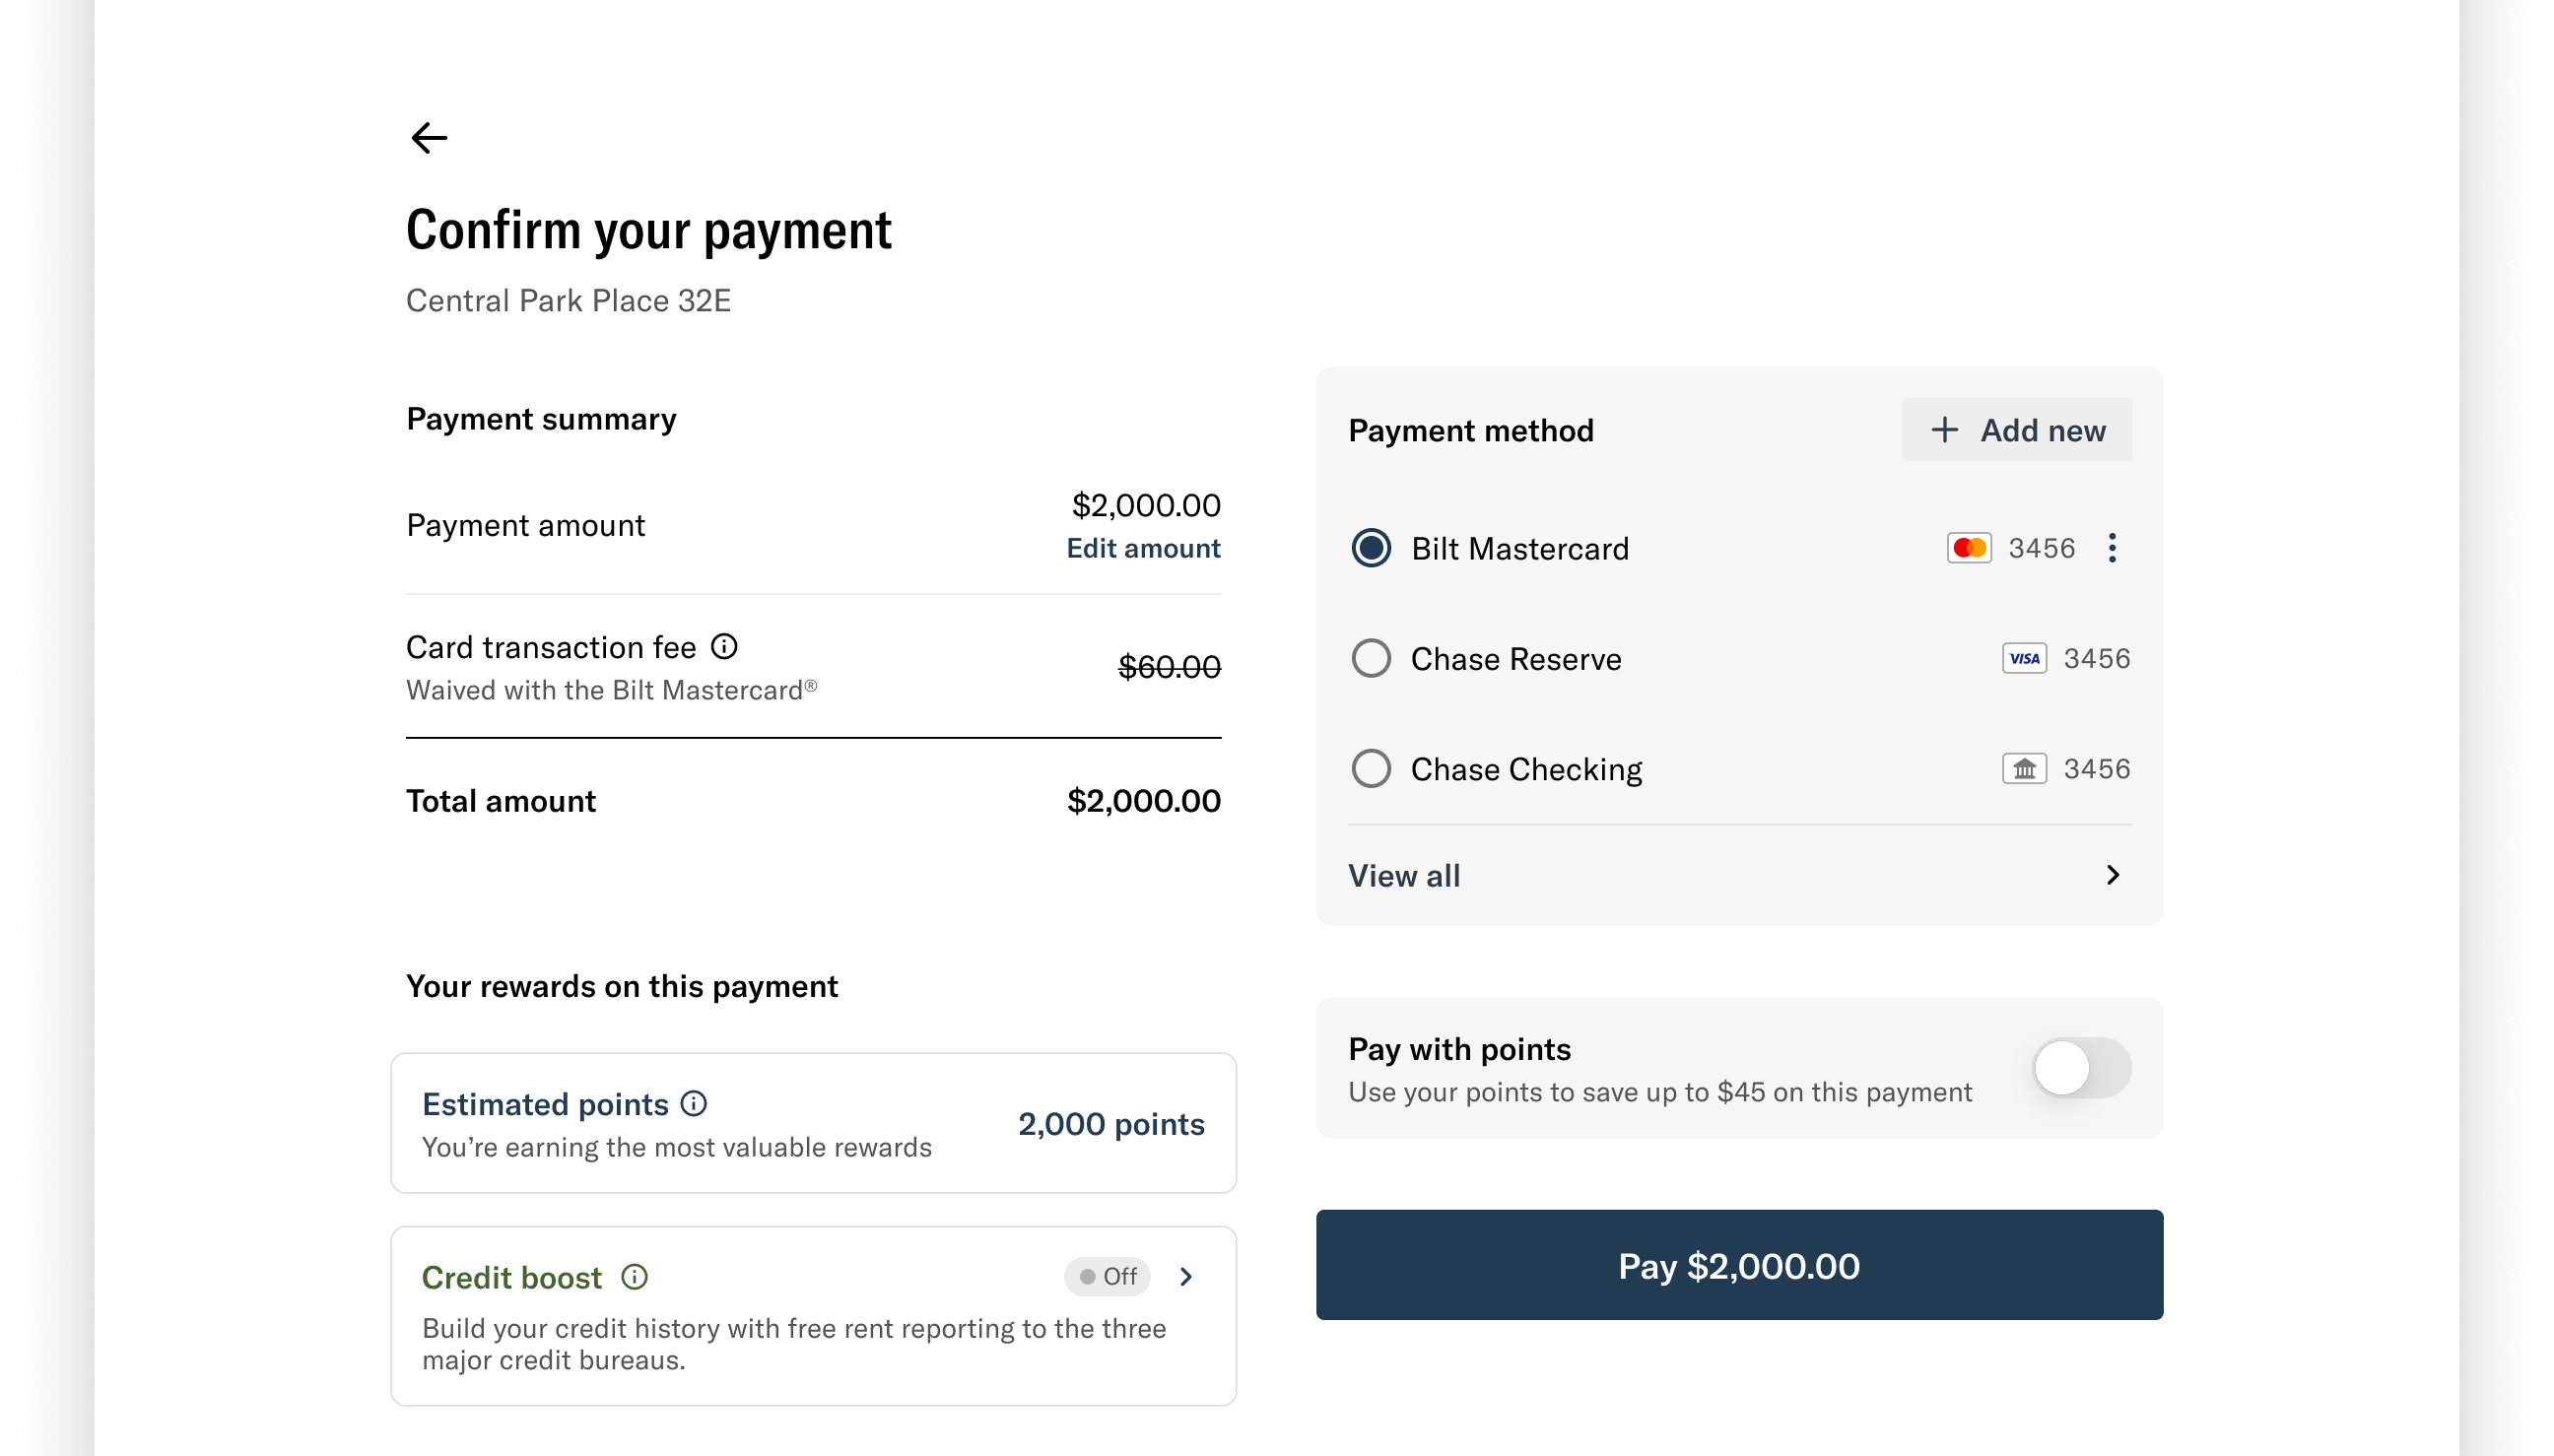Screen dimensions: 2554x1456
Task: Click Add new payment method
Action: pyautogui.click(x=2016, y=429)
